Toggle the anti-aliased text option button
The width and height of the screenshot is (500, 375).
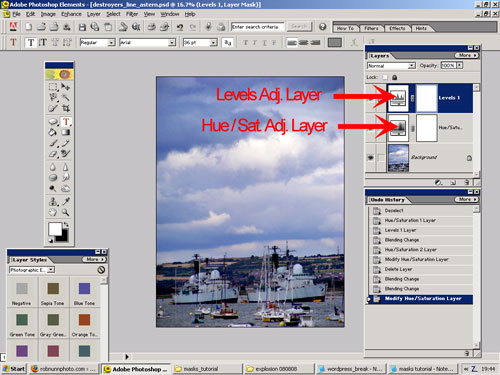click(x=228, y=42)
